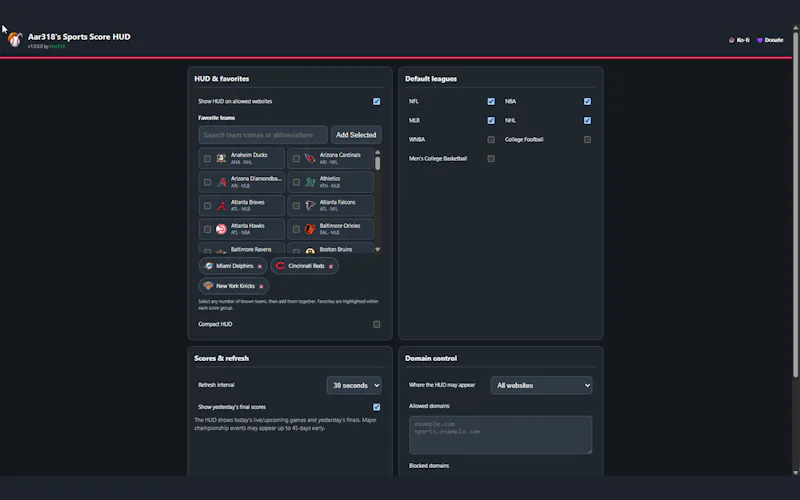Focus the team search input field

point(263,135)
